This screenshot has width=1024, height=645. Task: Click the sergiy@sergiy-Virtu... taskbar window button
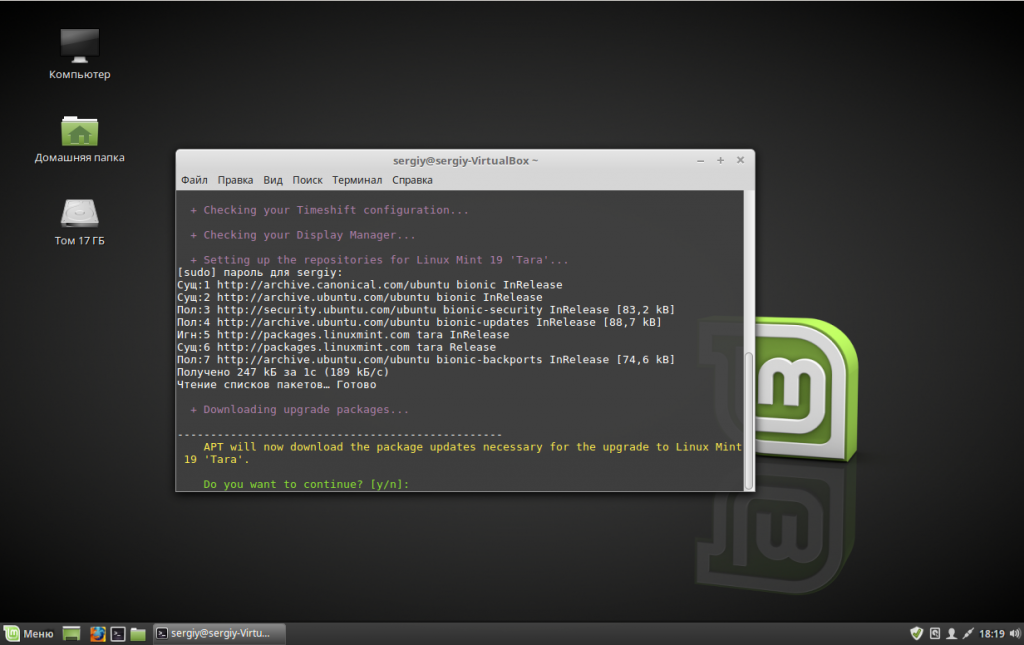pyautogui.click(x=219, y=633)
